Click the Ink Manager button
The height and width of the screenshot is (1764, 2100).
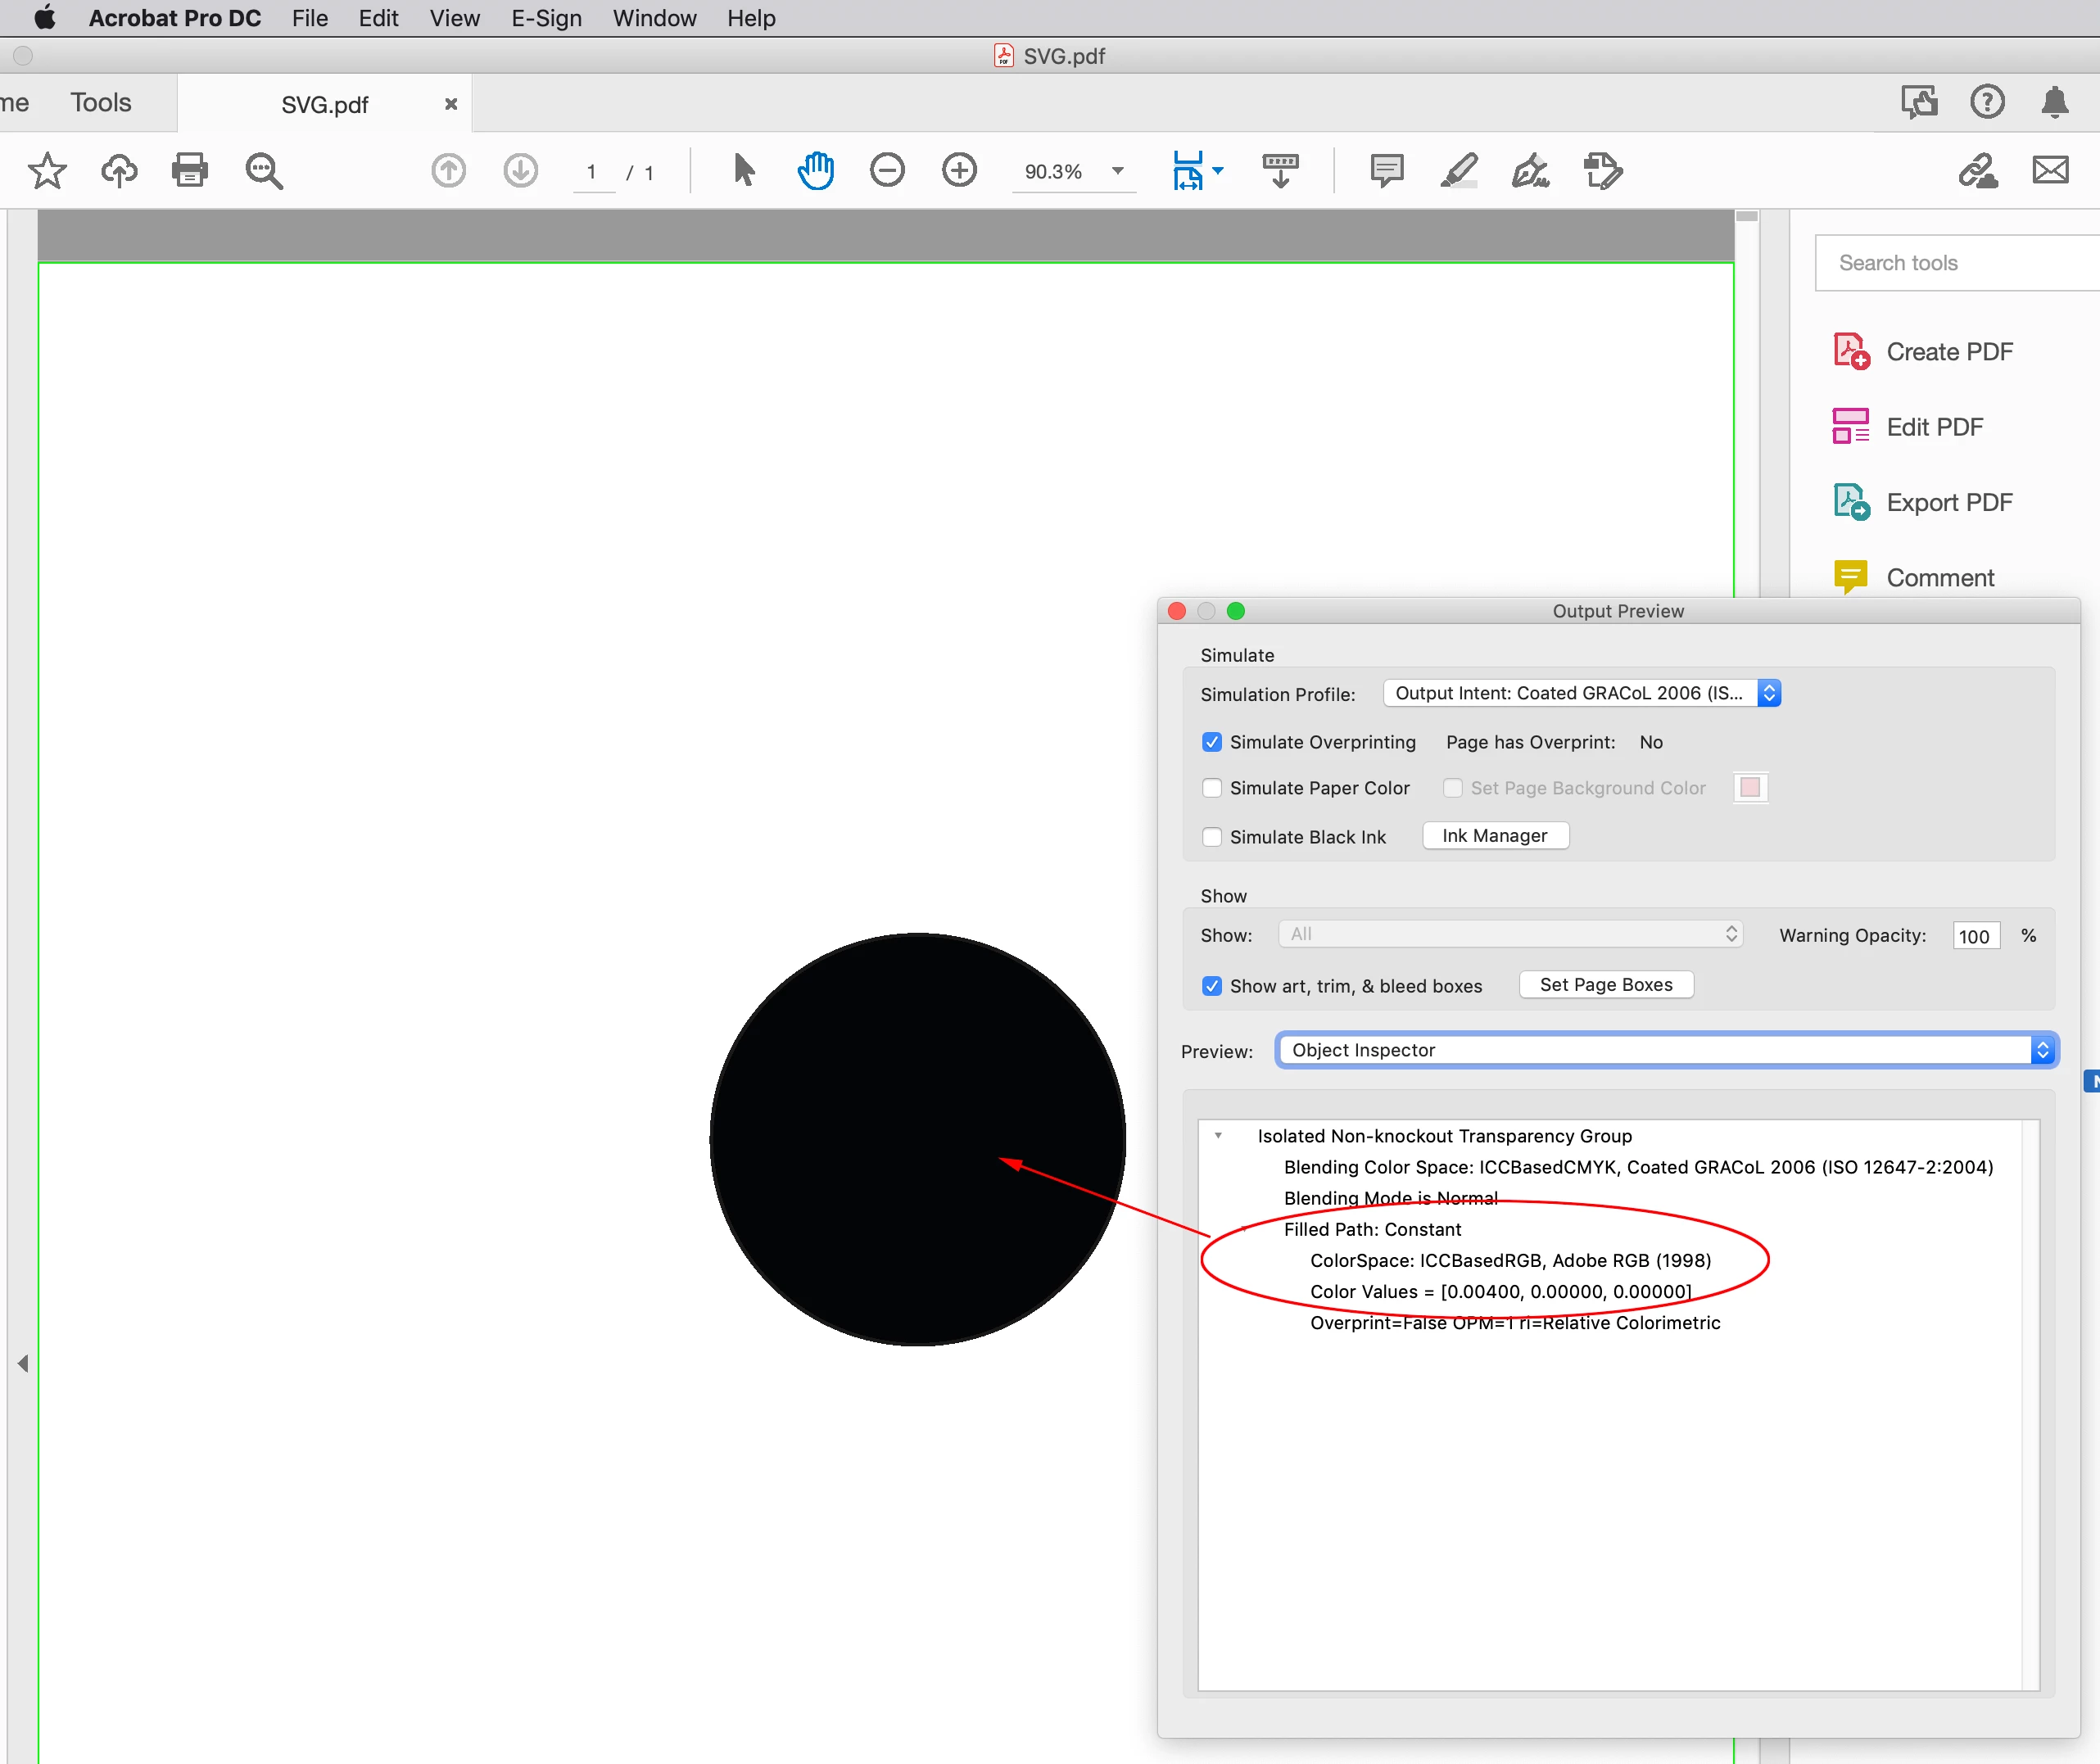click(x=1494, y=836)
